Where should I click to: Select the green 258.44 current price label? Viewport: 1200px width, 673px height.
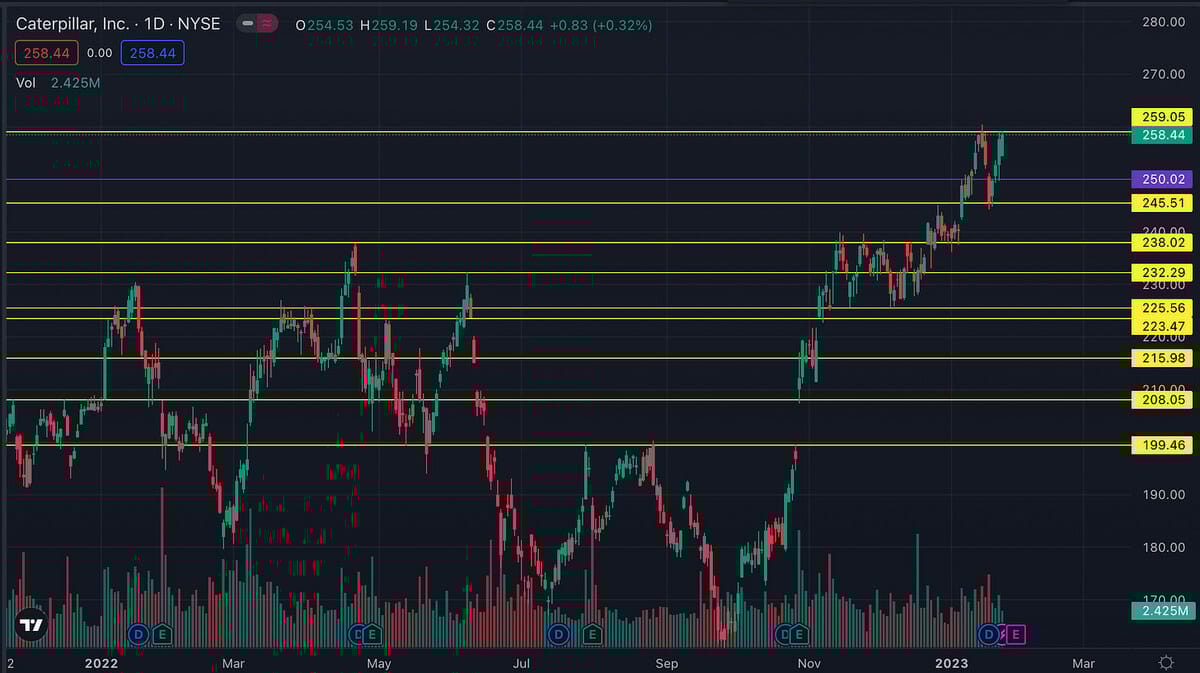coord(1161,135)
